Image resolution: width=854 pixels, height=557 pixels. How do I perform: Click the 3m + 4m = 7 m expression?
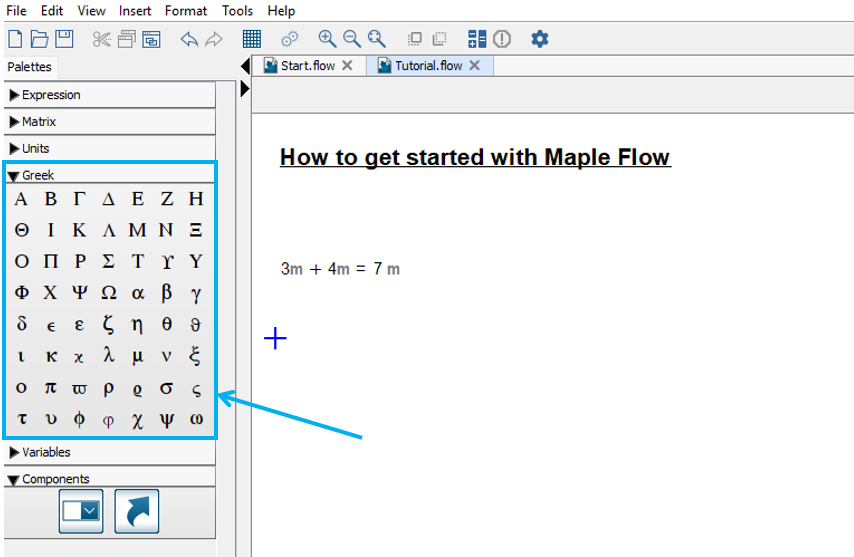(x=340, y=268)
